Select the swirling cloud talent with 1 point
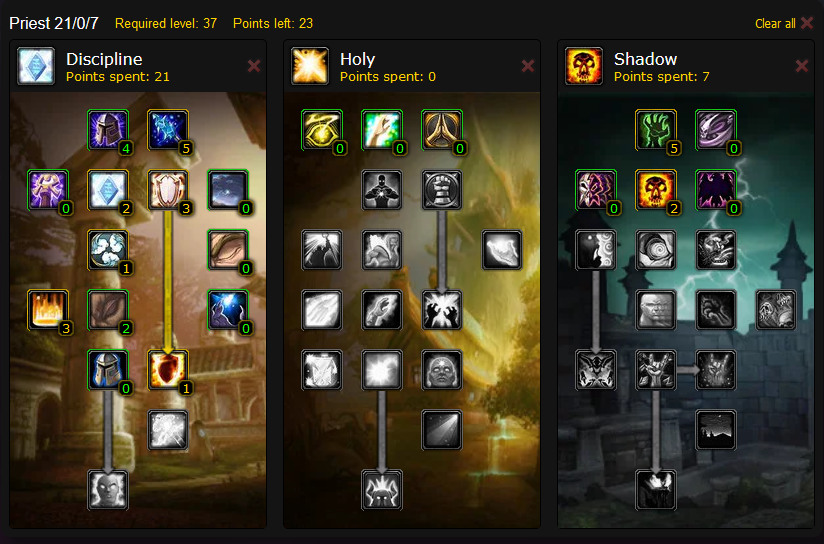Image resolution: width=824 pixels, height=544 pixels. click(108, 250)
